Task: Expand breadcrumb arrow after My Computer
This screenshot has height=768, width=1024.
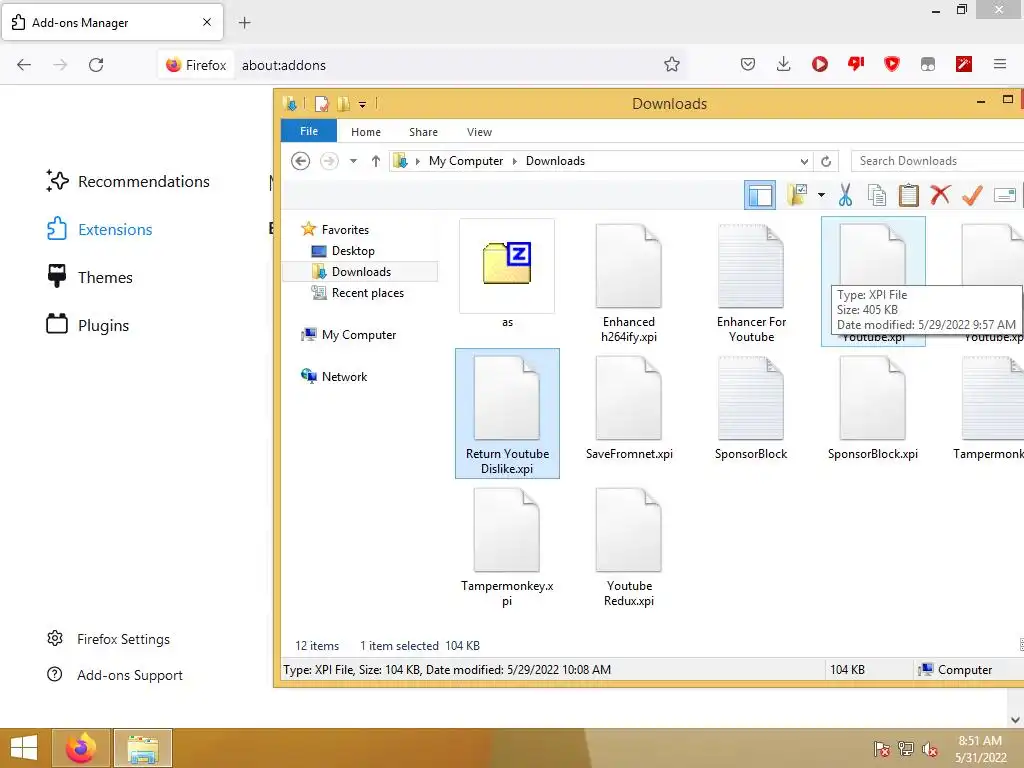Action: pos(514,161)
